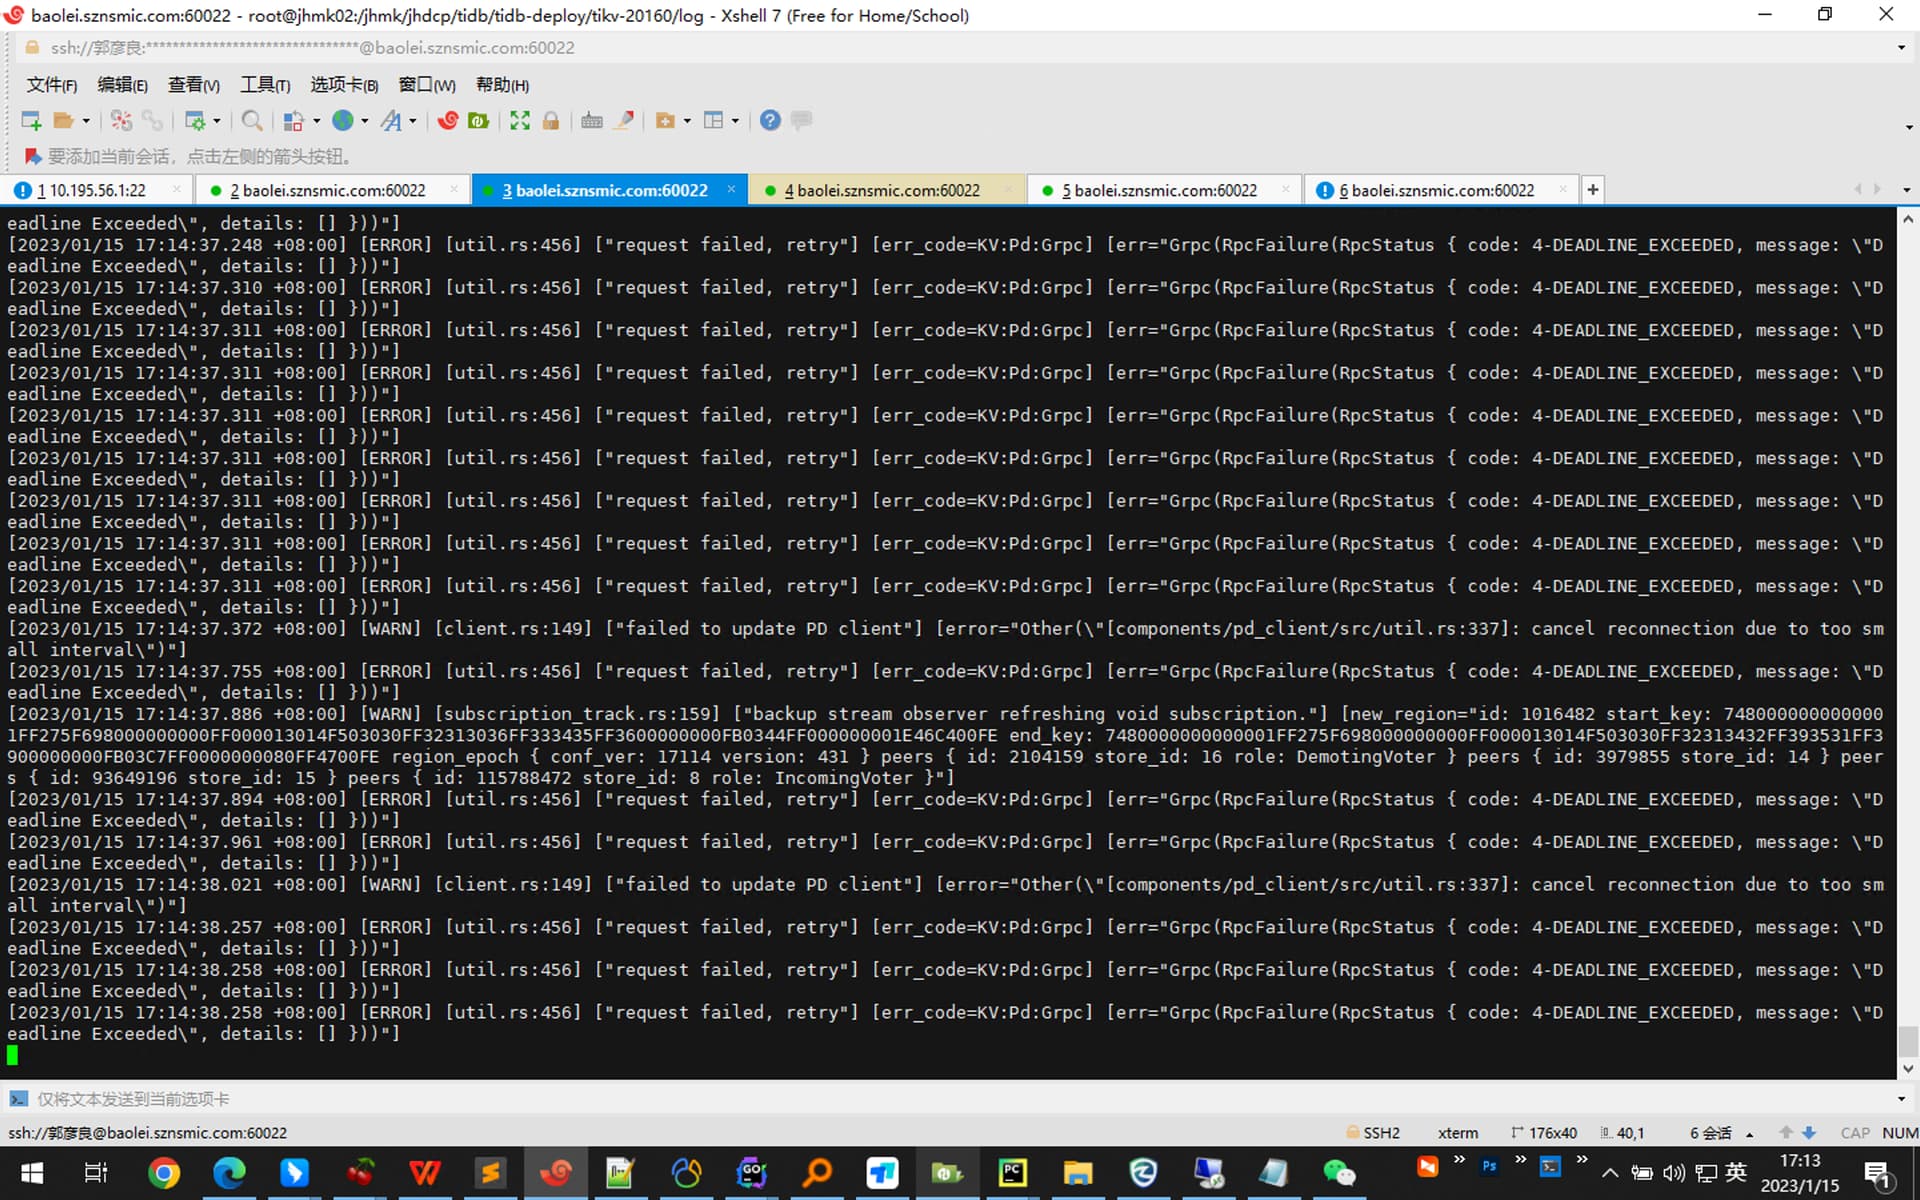
Task: Click the plus button to add tab
Action: [x=1593, y=189]
